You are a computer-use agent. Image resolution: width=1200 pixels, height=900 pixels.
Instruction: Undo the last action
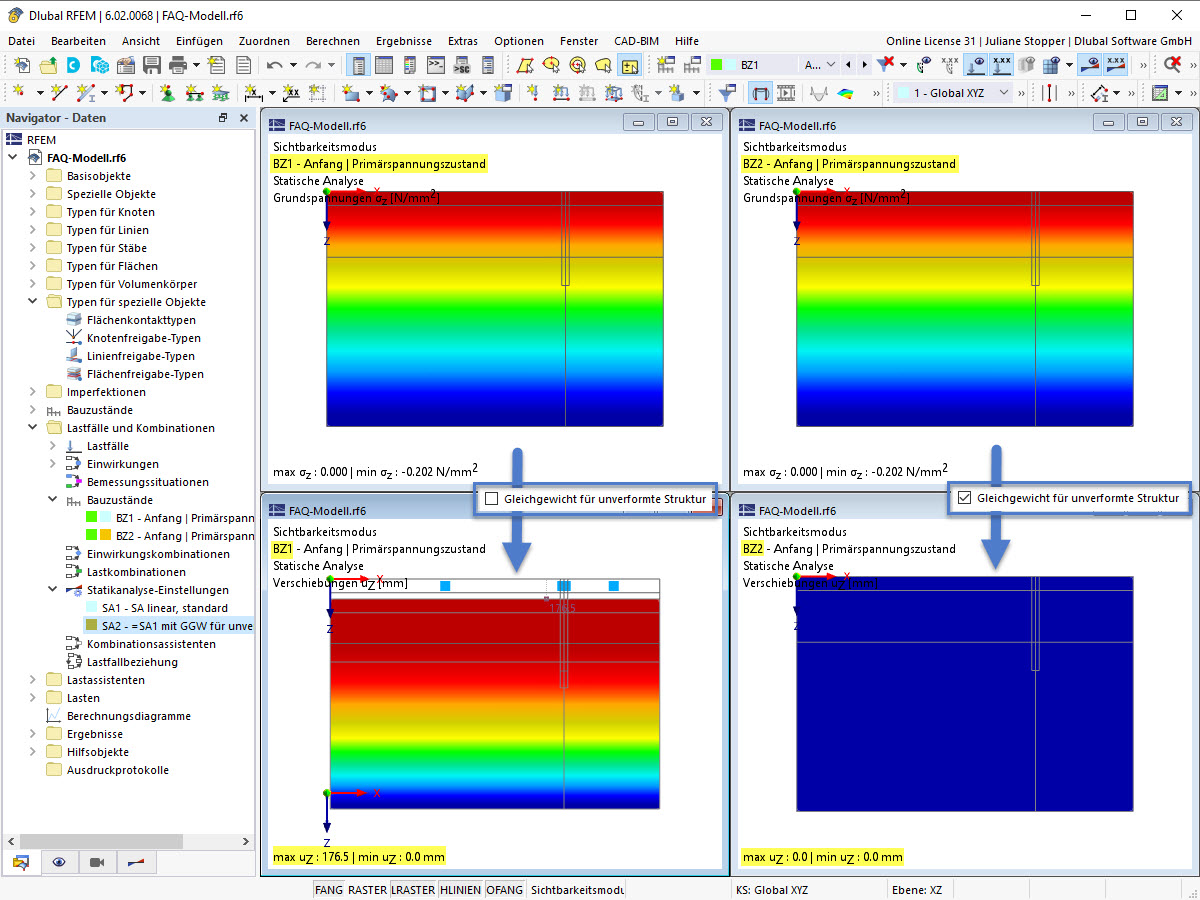(x=274, y=65)
